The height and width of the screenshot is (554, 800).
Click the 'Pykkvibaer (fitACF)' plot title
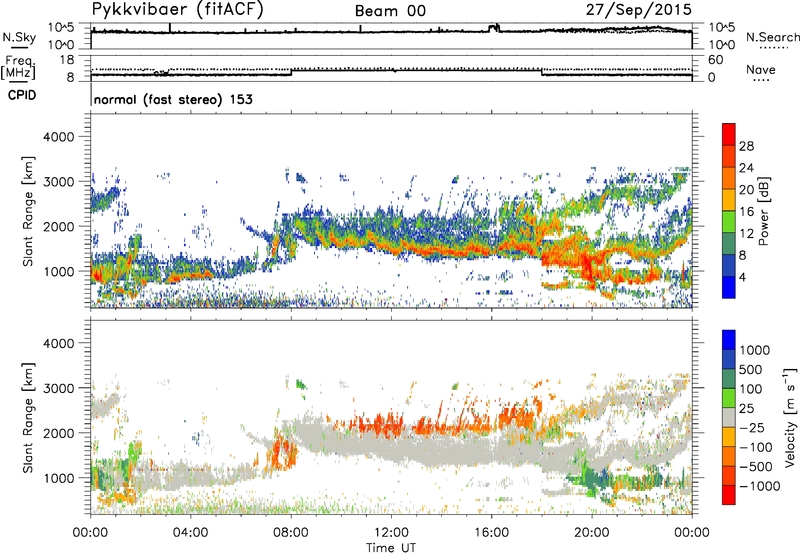coord(177,10)
